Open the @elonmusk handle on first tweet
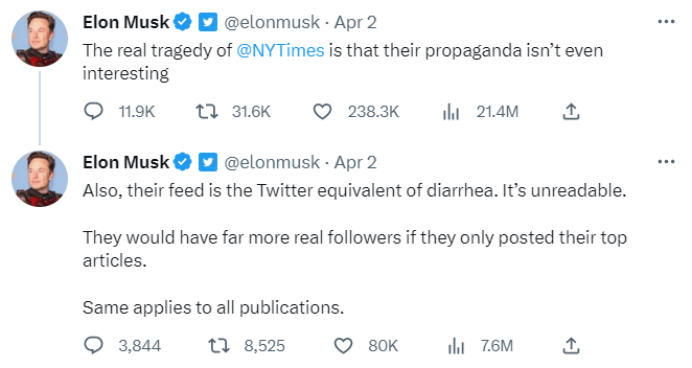 (272, 22)
